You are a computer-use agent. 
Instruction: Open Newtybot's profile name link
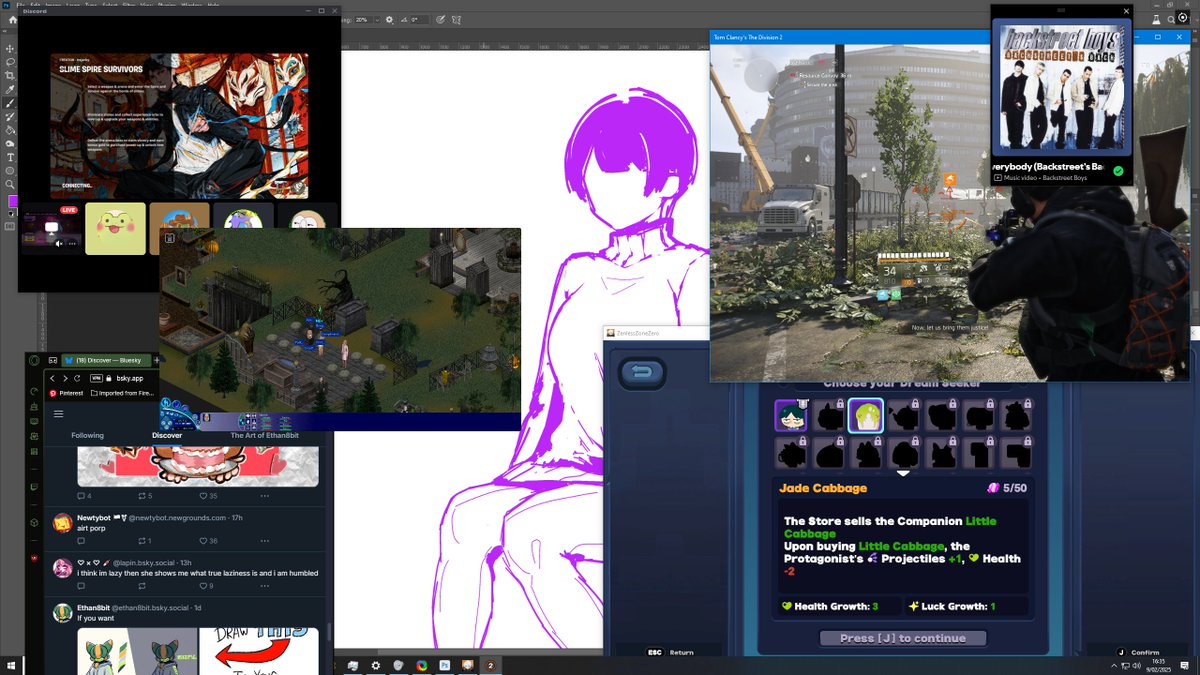coord(93,518)
